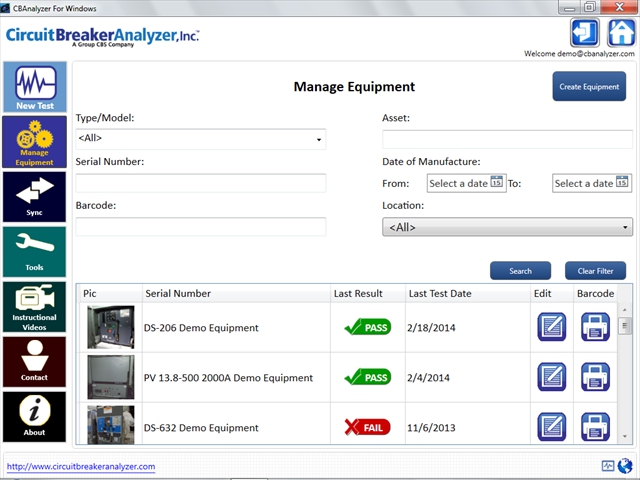This screenshot has height=480, width=640.
Task: Click the CBAnalyzer title bar app icon
Action: (x=5, y=8)
